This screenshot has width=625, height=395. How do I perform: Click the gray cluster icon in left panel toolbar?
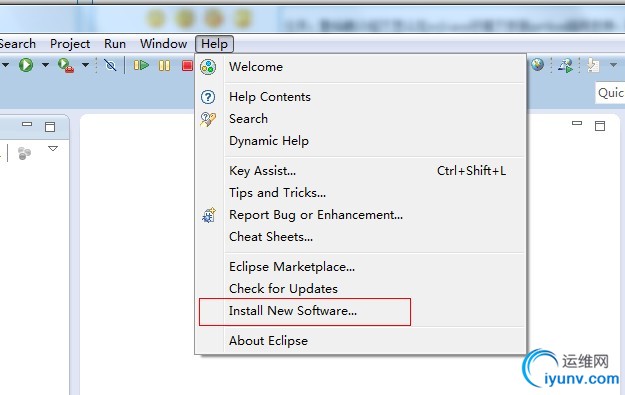24,153
